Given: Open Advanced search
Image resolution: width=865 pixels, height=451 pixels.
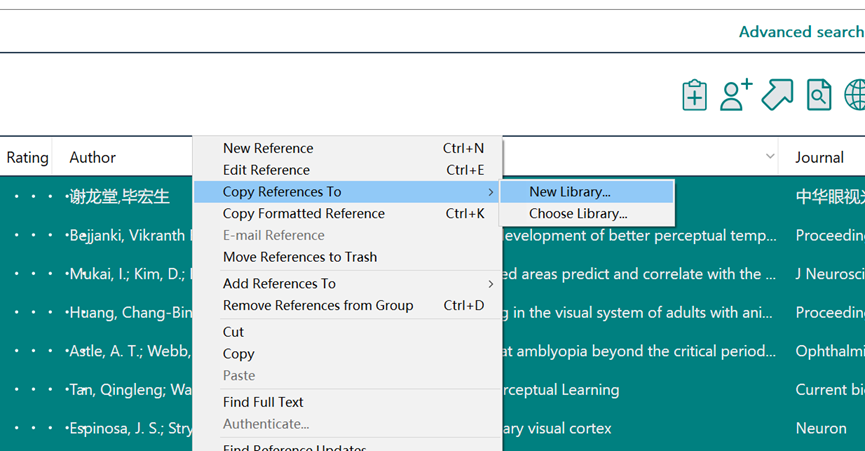Looking at the screenshot, I should tap(802, 32).
